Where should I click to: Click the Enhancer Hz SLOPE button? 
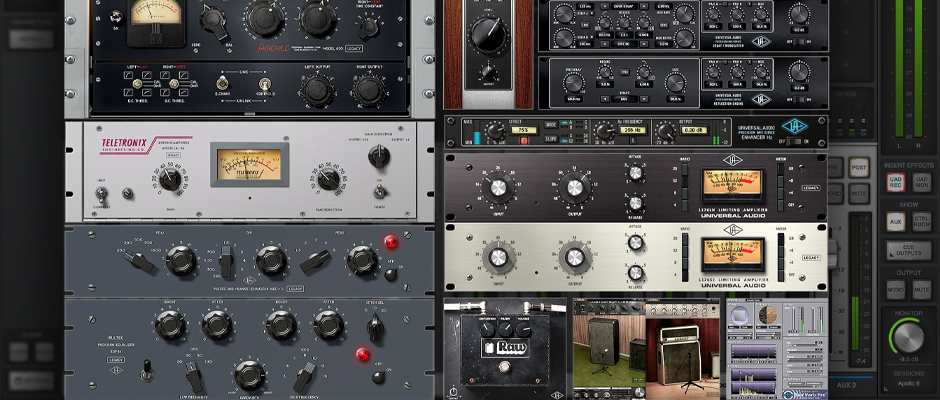click(x=551, y=139)
